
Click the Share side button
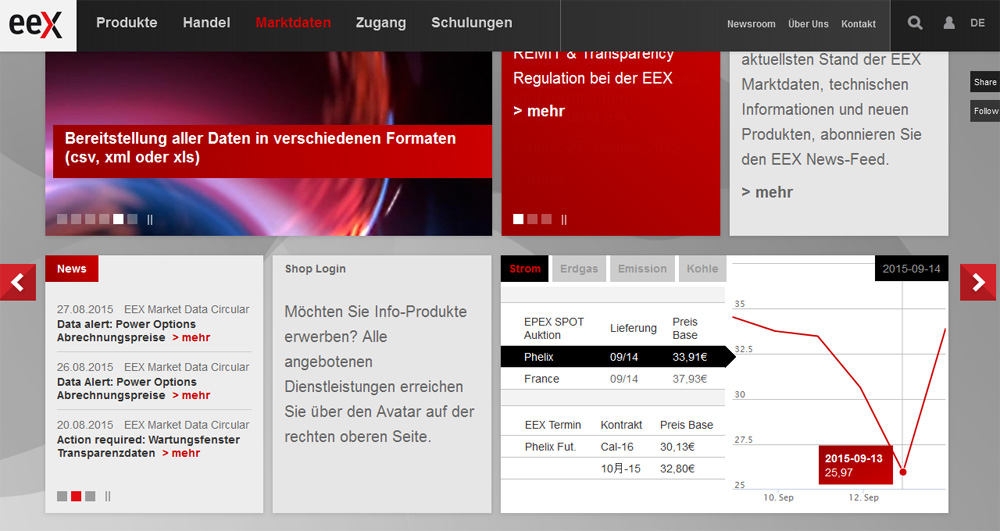pyautogui.click(x=985, y=82)
